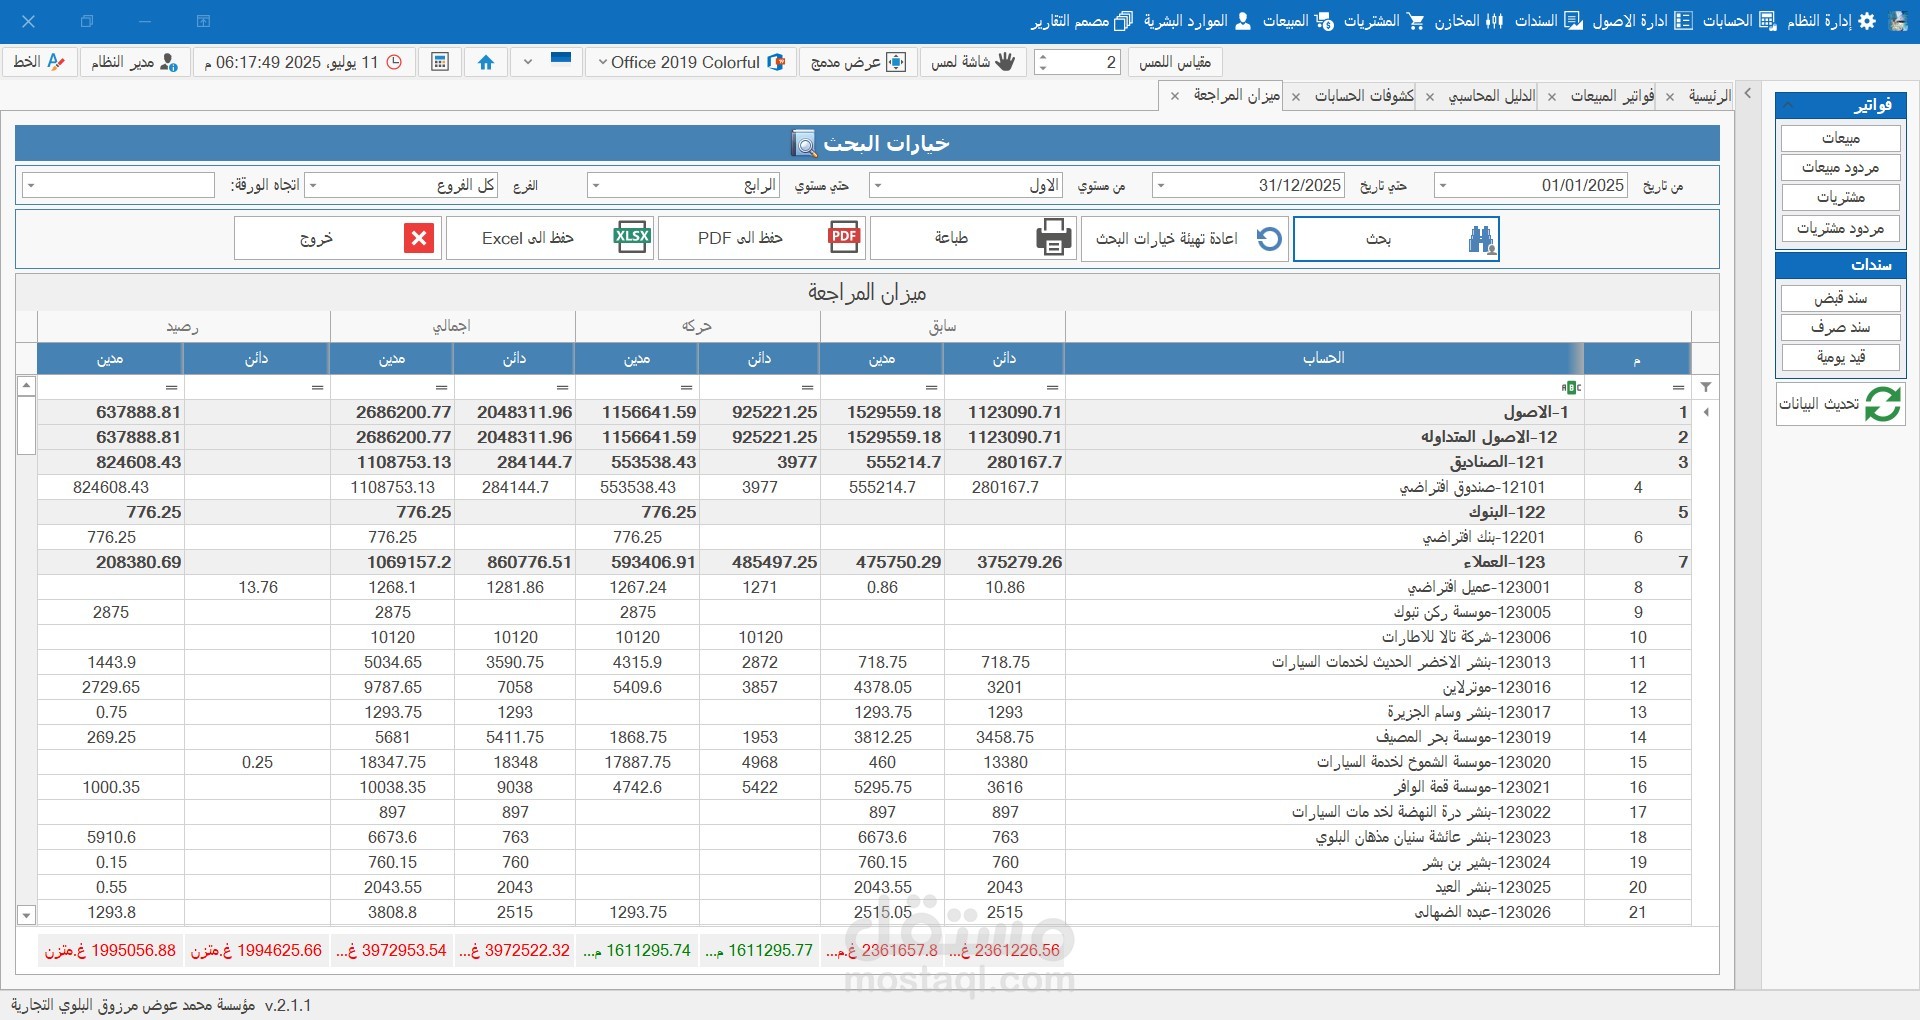Click the green refresh data icon (تحديث البيانات)
The height and width of the screenshot is (1020, 1920).
coord(1882,404)
